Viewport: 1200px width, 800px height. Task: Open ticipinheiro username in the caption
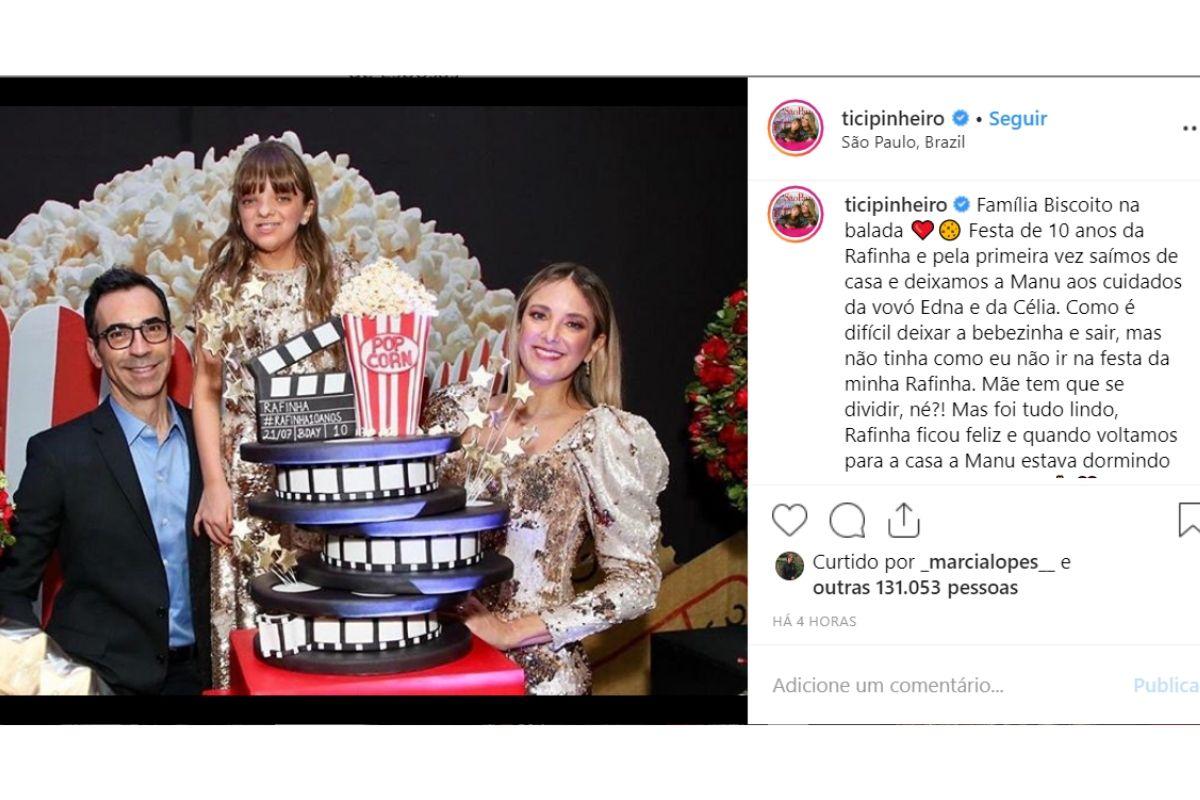click(x=897, y=205)
